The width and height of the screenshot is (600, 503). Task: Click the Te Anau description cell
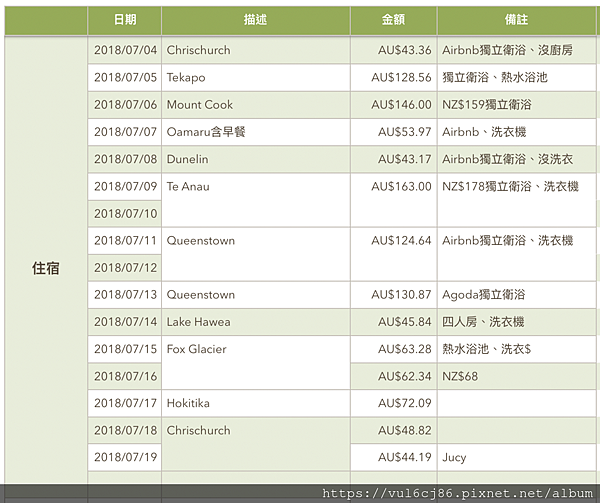point(256,200)
